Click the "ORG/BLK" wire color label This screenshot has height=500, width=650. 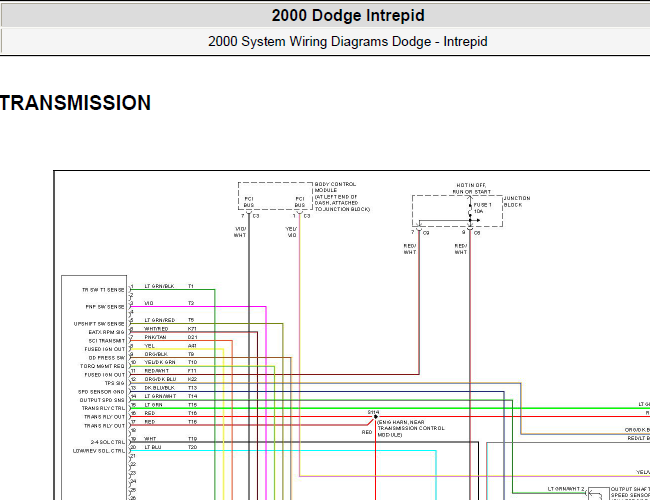coord(156,354)
